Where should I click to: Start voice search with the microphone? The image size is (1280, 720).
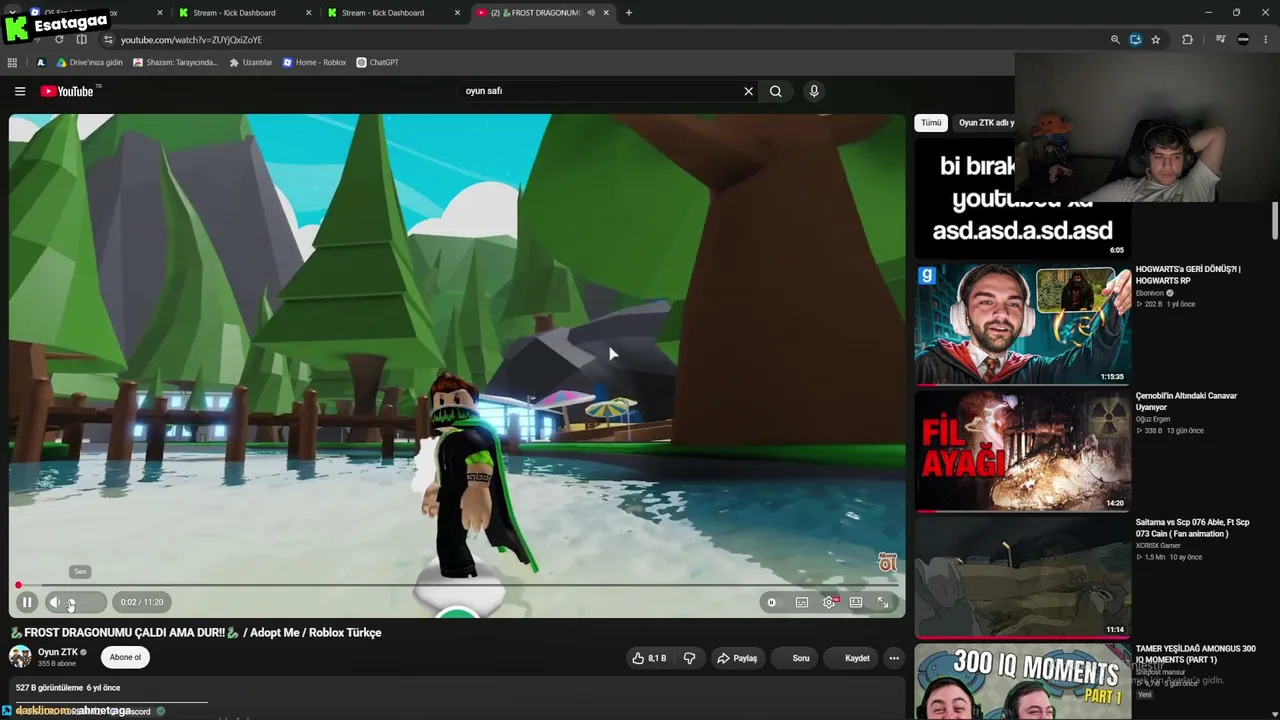tap(814, 91)
